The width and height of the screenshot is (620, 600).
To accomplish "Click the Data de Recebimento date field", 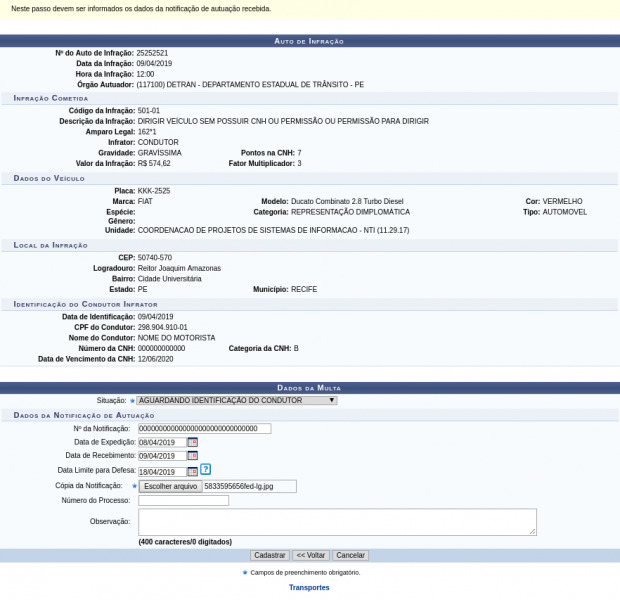I will [x=162, y=456].
